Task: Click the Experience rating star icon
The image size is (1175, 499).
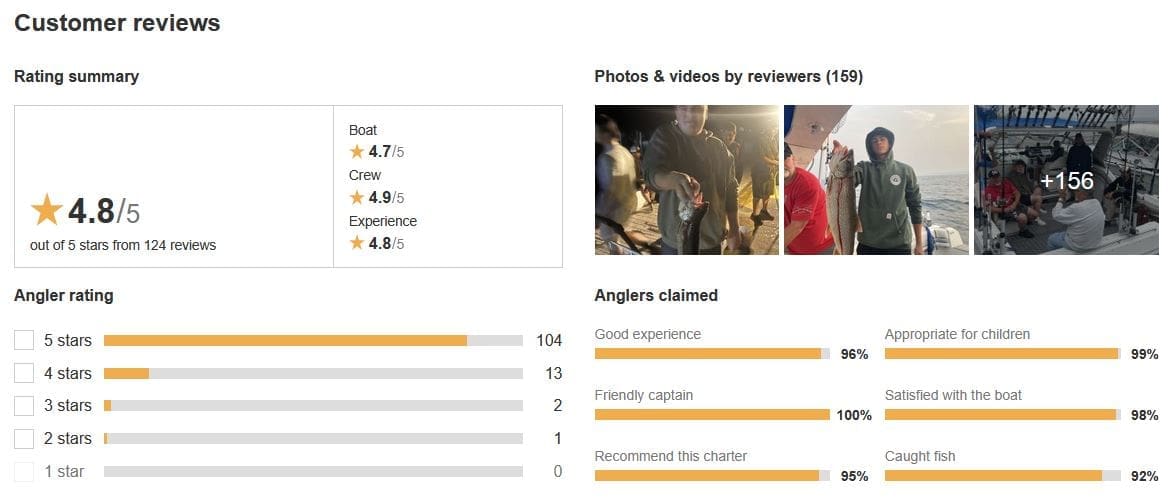Action: pos(357,243)
